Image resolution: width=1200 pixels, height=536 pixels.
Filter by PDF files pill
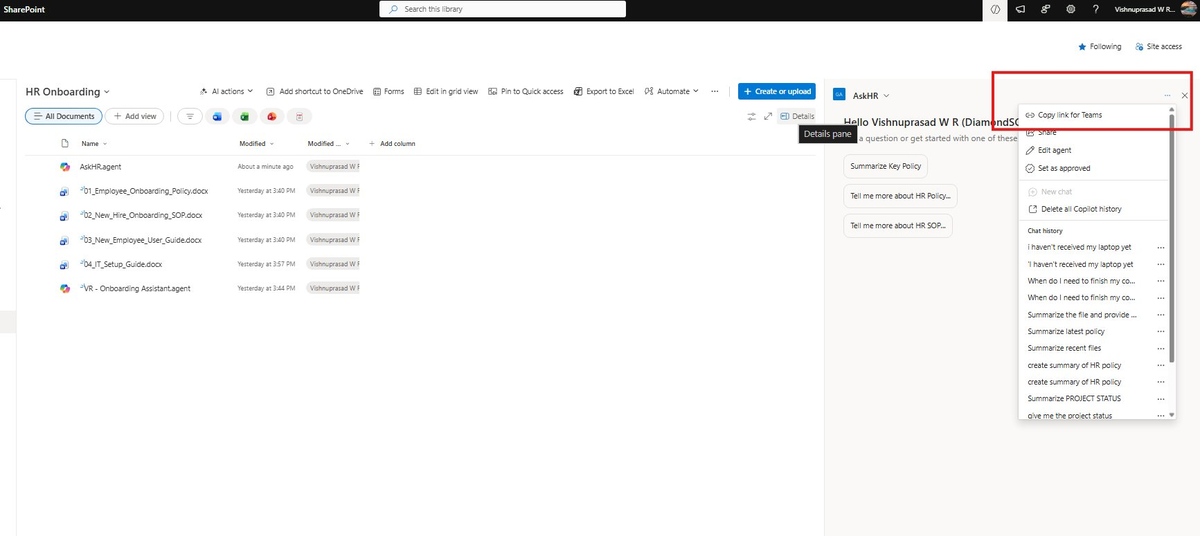[299, 116]
